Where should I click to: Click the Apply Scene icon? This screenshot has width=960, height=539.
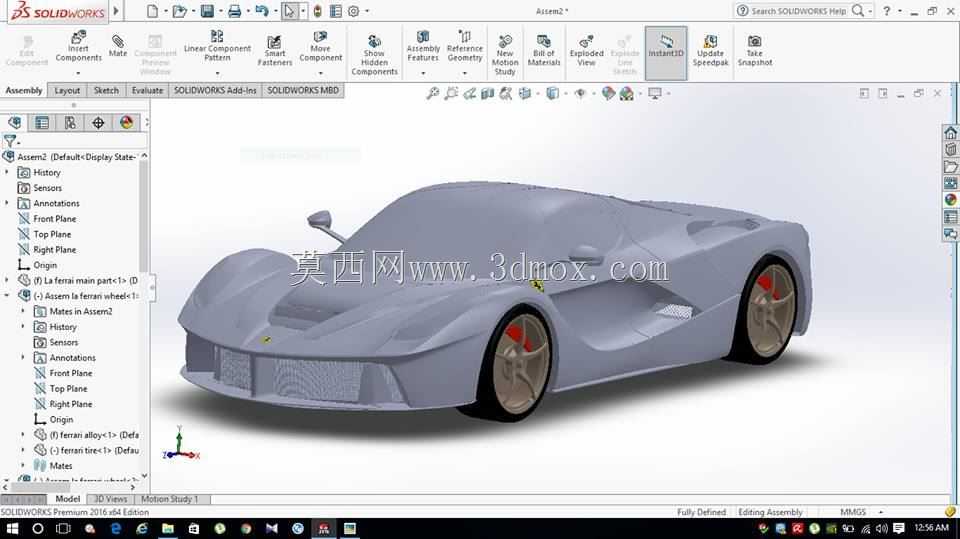(626, 94)
